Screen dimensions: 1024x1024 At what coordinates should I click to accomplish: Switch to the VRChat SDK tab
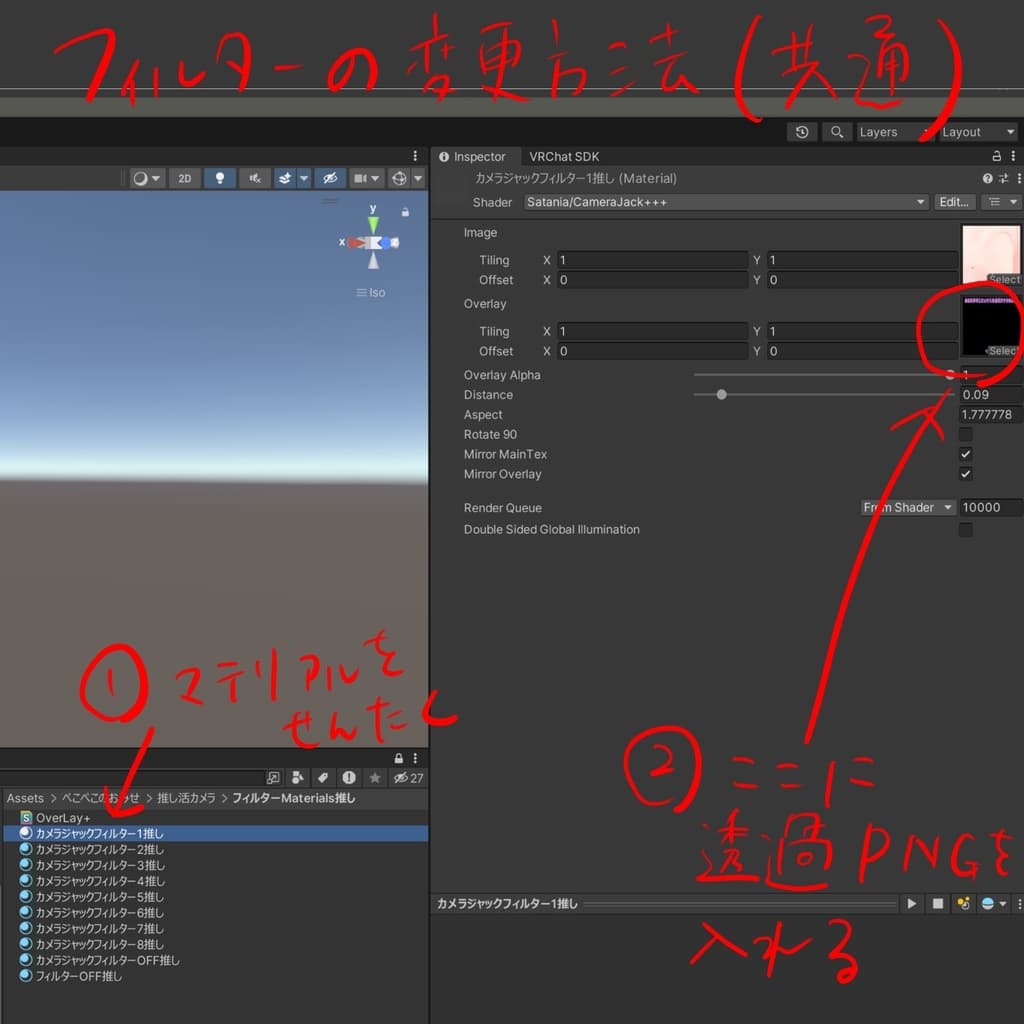(564, 157)
